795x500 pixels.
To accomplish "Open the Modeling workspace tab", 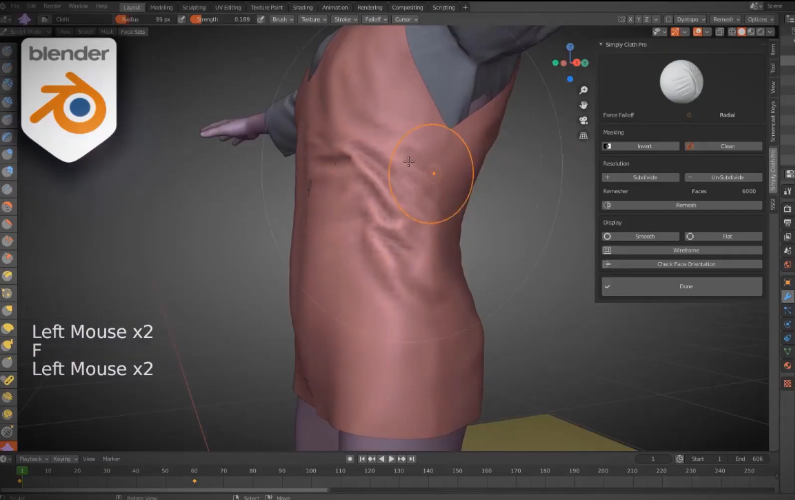I will pyautogui.click(x=161, y=7).
